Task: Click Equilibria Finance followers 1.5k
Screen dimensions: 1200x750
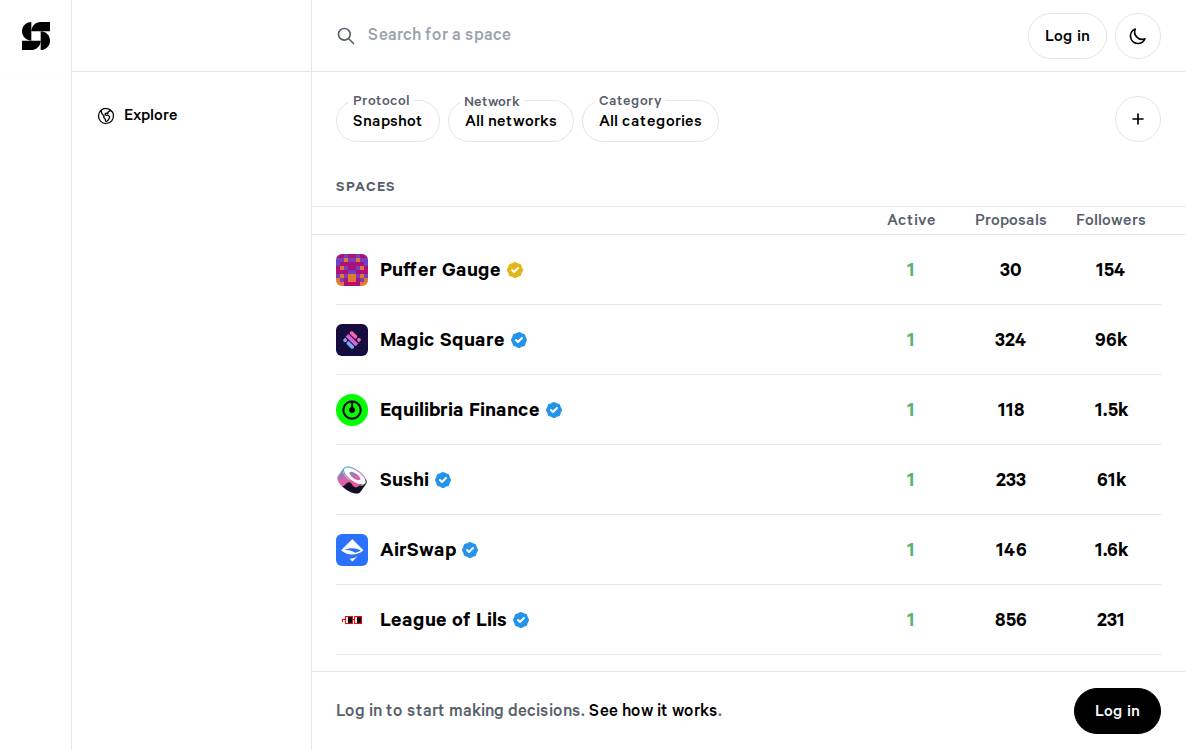Action: pos(1111,410)
